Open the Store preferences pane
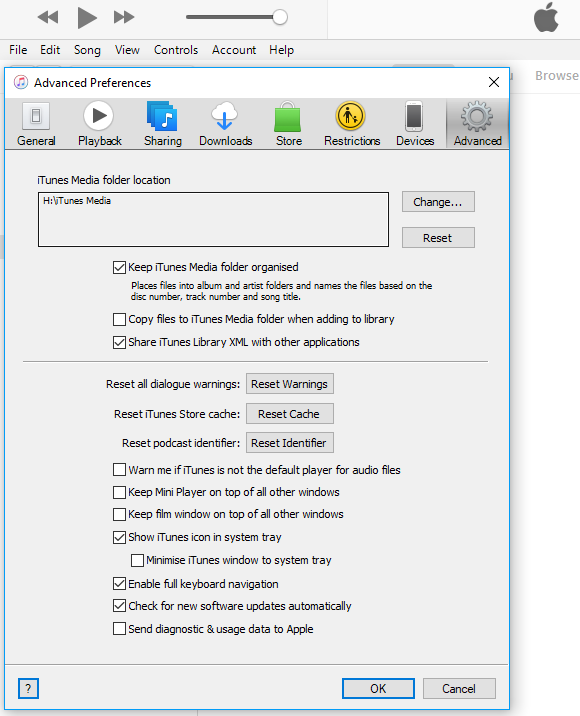 289,124
